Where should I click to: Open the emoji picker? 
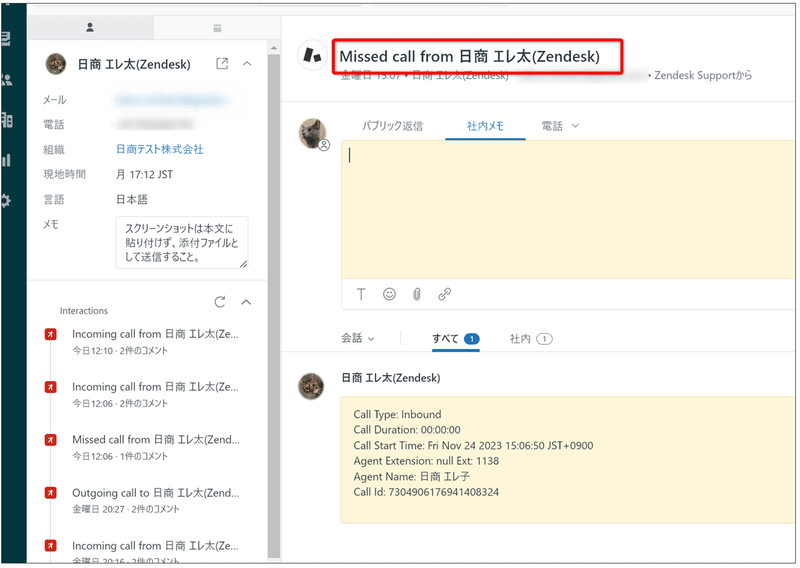pos(389,294)
